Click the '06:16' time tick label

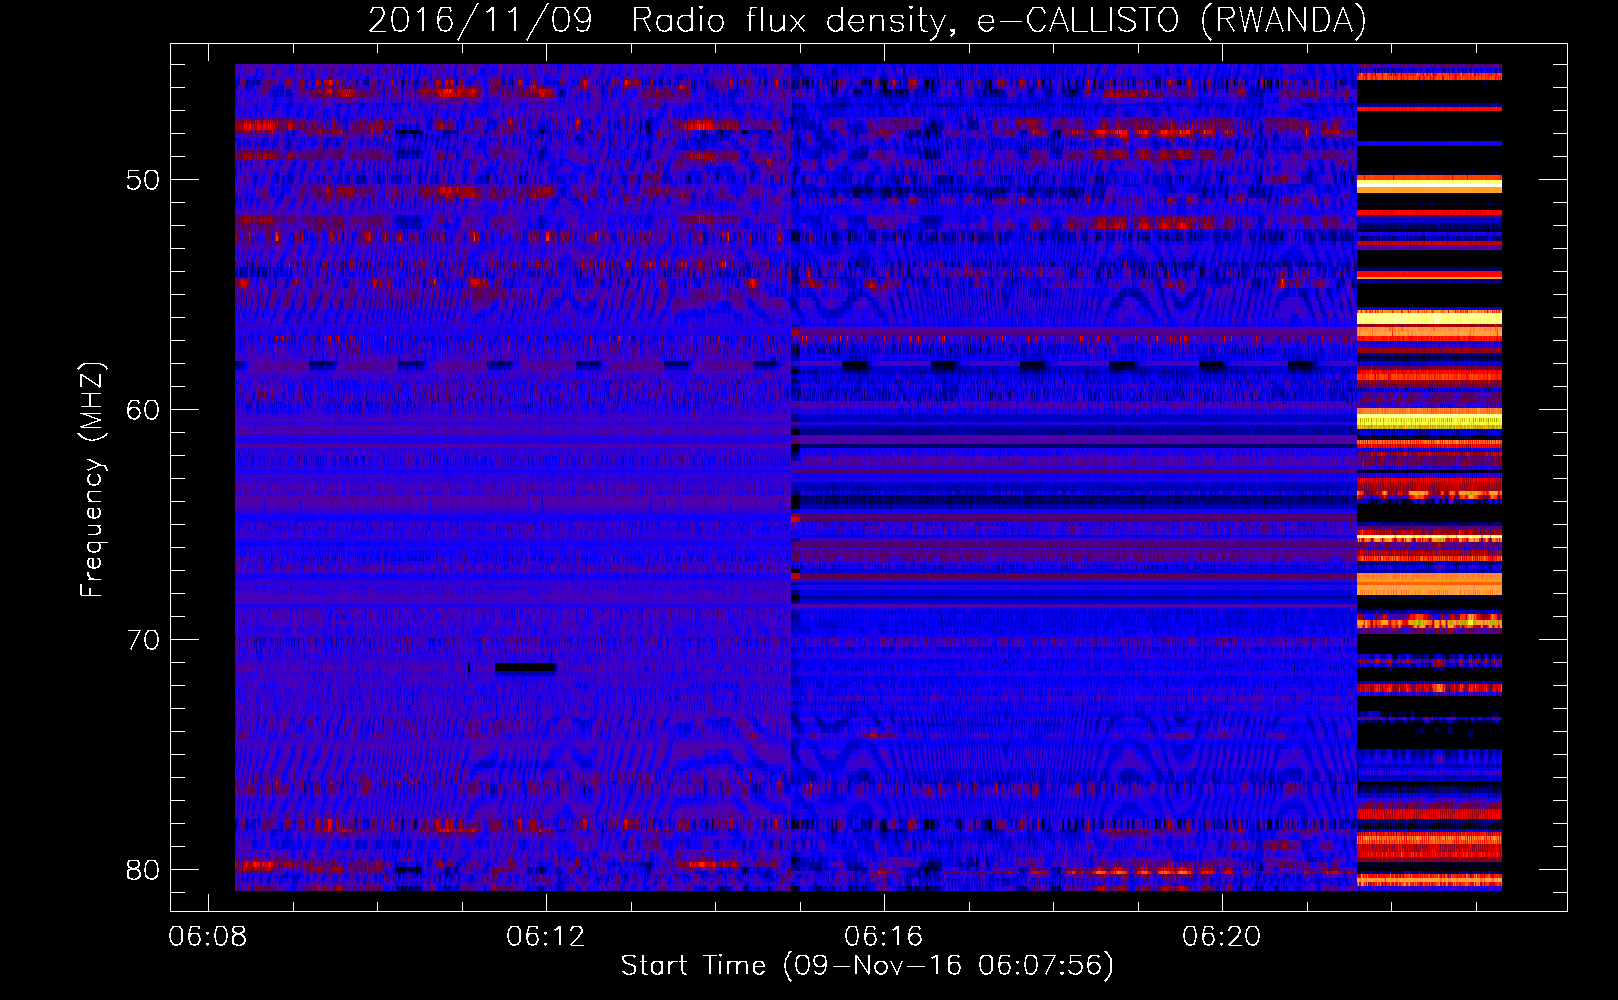pyautogui.click(x=884, y=937)
